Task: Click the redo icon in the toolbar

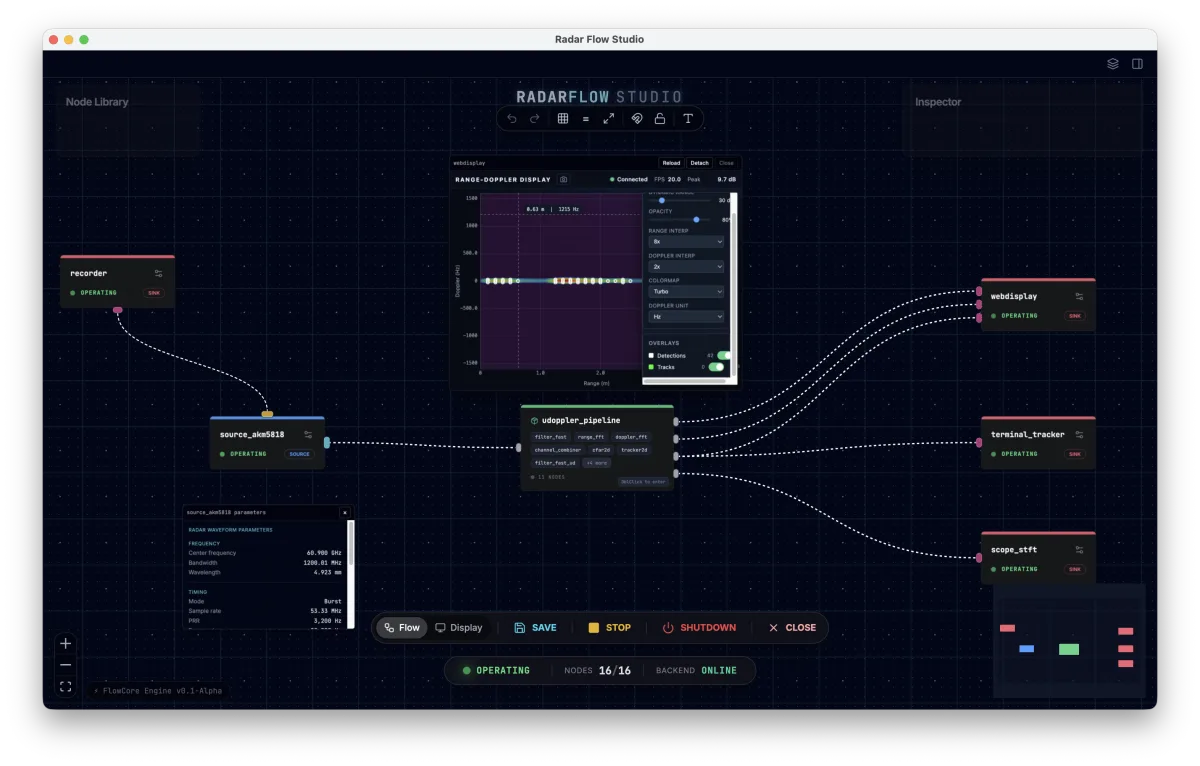Action: (536, 118)
